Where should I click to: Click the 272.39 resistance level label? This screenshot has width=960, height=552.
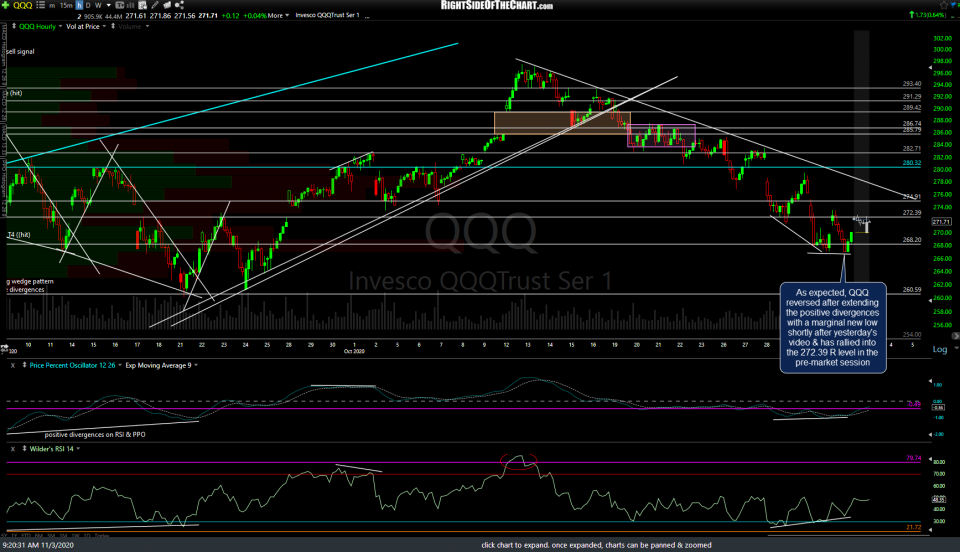click(912, 213)
